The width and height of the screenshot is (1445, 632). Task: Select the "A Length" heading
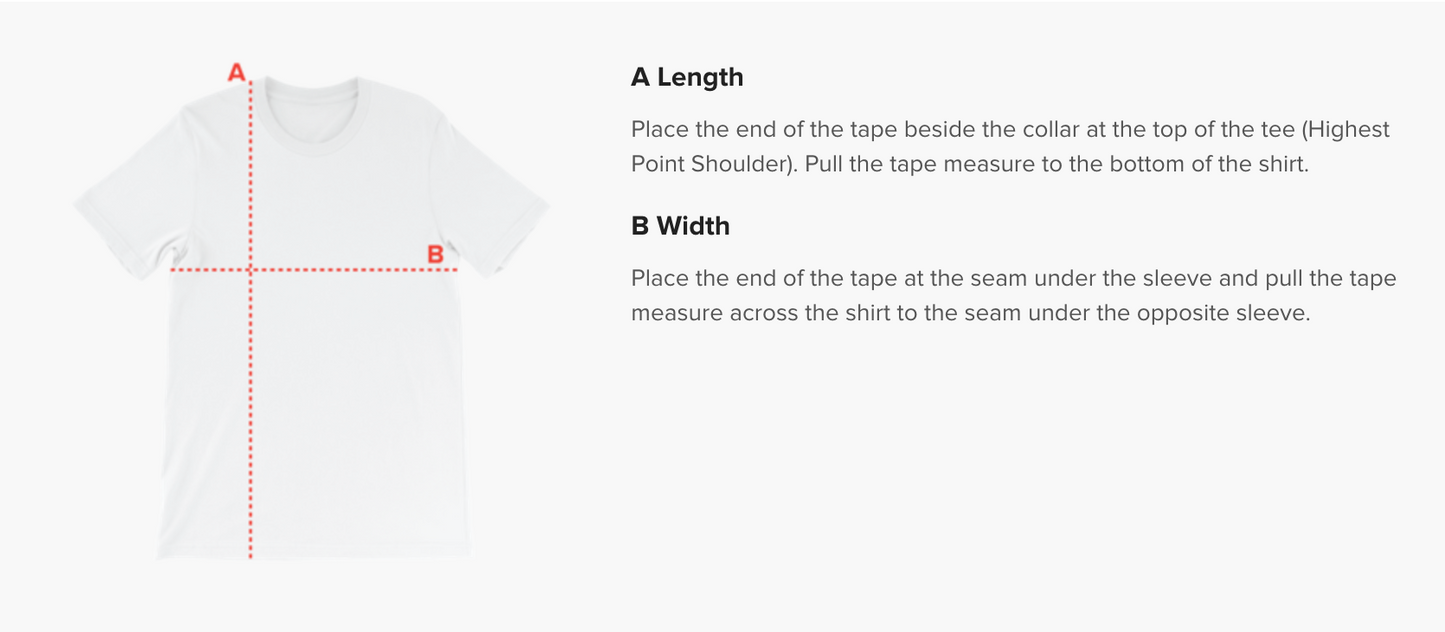(687, 77)
